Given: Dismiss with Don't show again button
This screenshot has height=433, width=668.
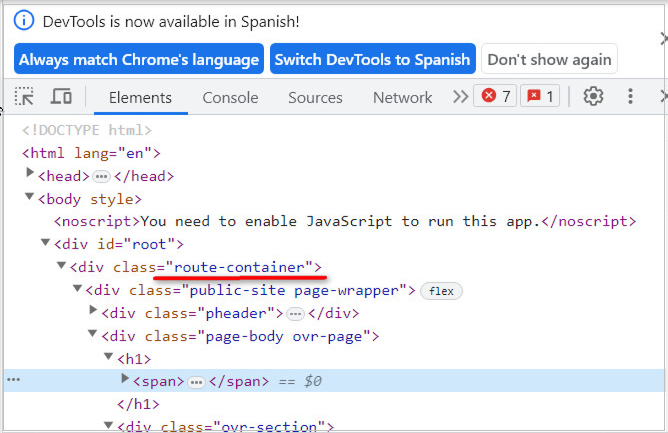Looking at the screenshot, I should (549, 59).
